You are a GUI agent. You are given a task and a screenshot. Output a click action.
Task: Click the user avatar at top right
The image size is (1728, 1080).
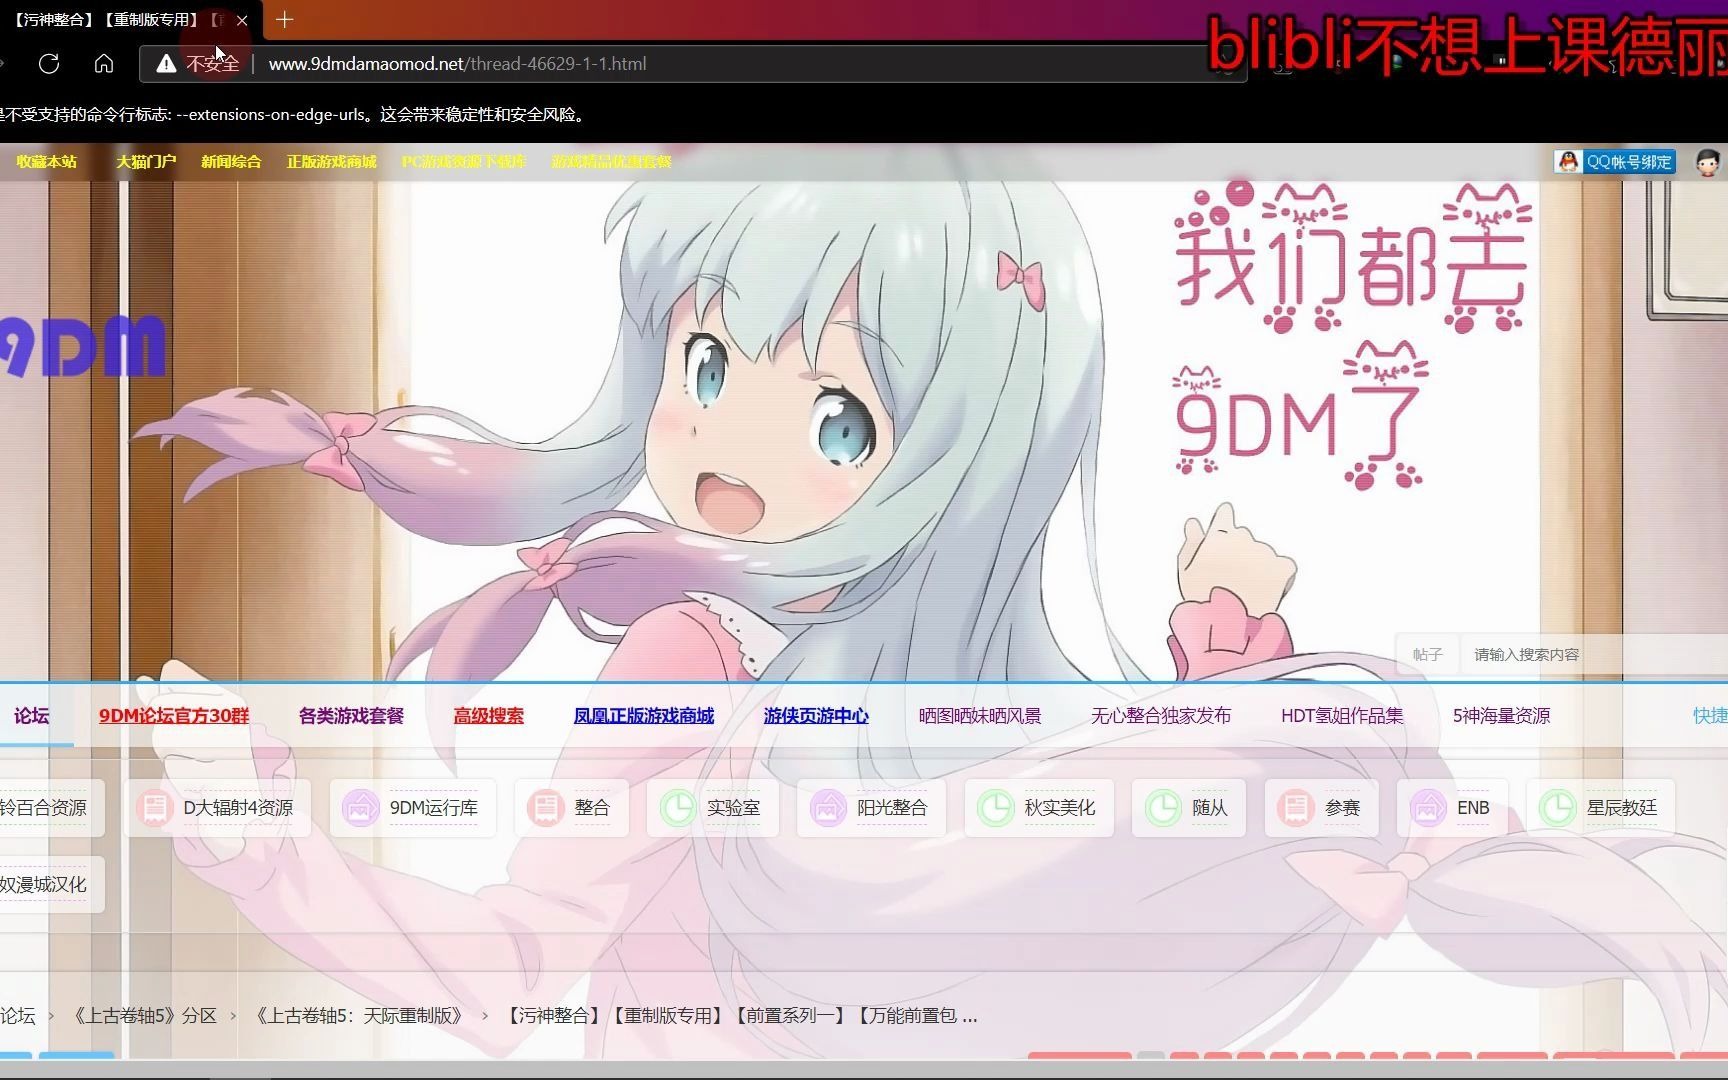coord(1710,161)
